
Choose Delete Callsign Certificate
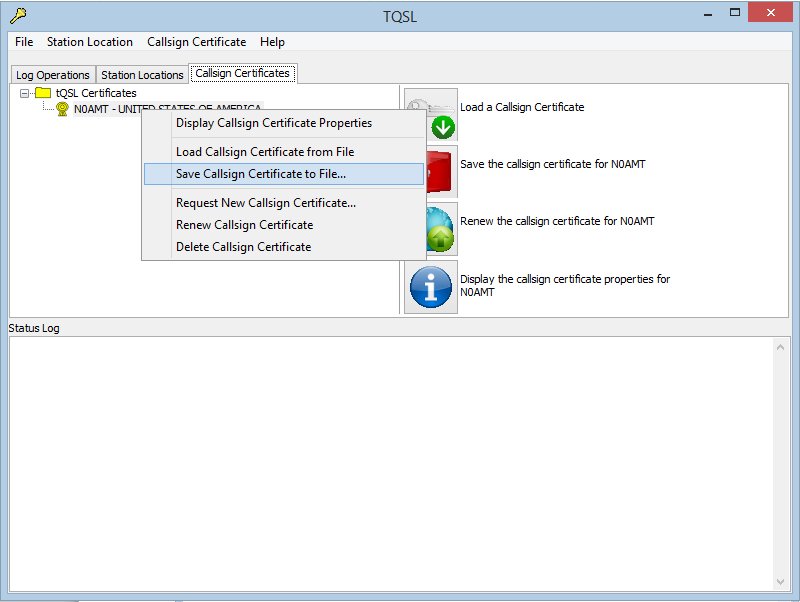click(x=284, y=247)
